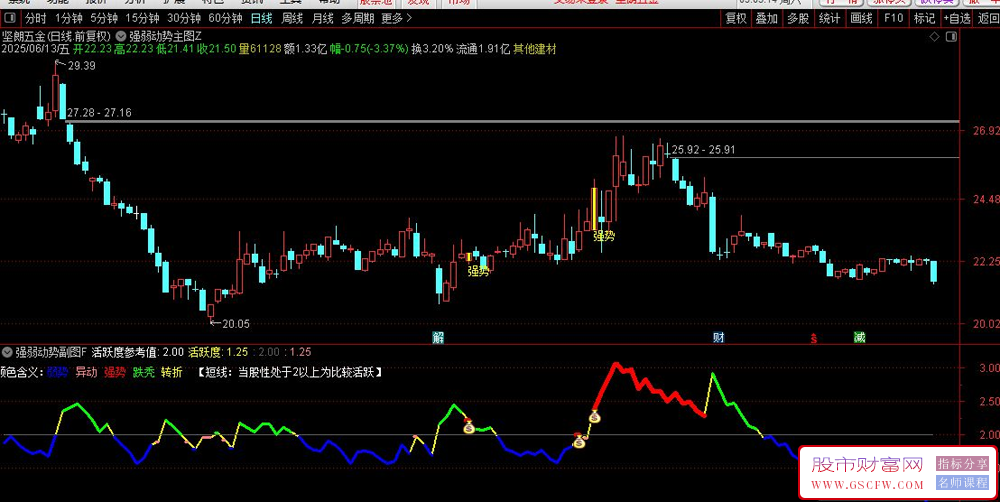Switch to the 60分钟 period
1000x502 pixels.
[x=225, y=18]
